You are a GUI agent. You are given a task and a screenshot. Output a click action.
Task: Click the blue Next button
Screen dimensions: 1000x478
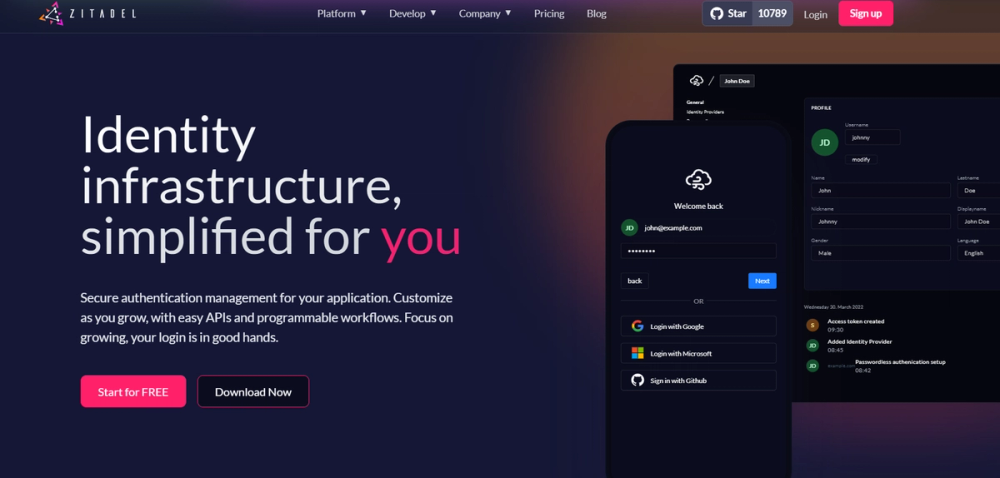click(x=762, y=281)
